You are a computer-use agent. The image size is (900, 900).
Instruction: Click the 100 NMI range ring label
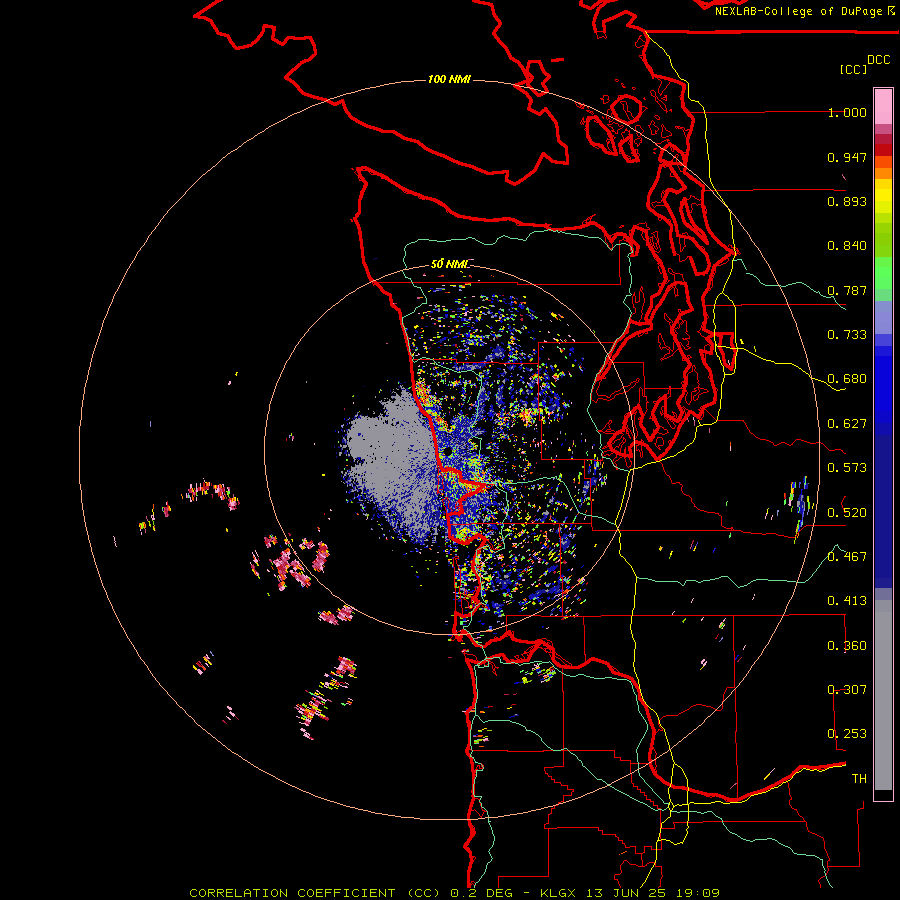449,79
